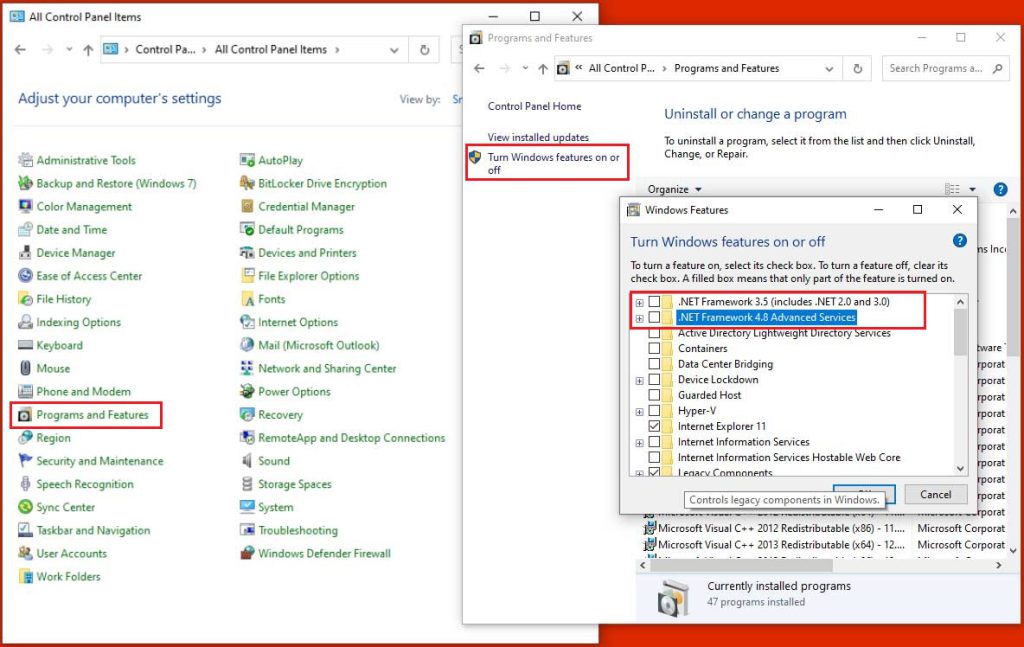Viewport: 1024px width, 647px height.
Task: Go up one level in Programs and Features
Action: (542, 69)
